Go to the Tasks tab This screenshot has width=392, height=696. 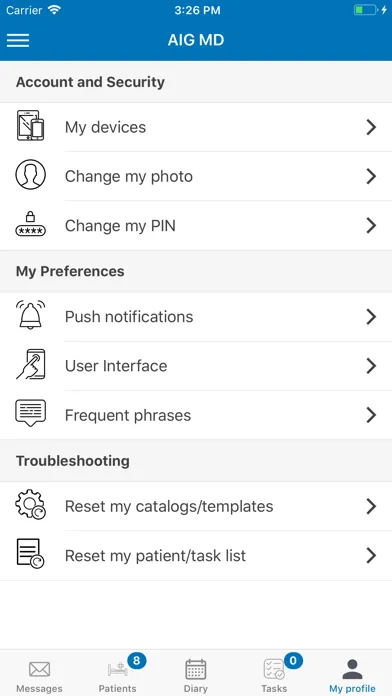click(x=274, y=675)
